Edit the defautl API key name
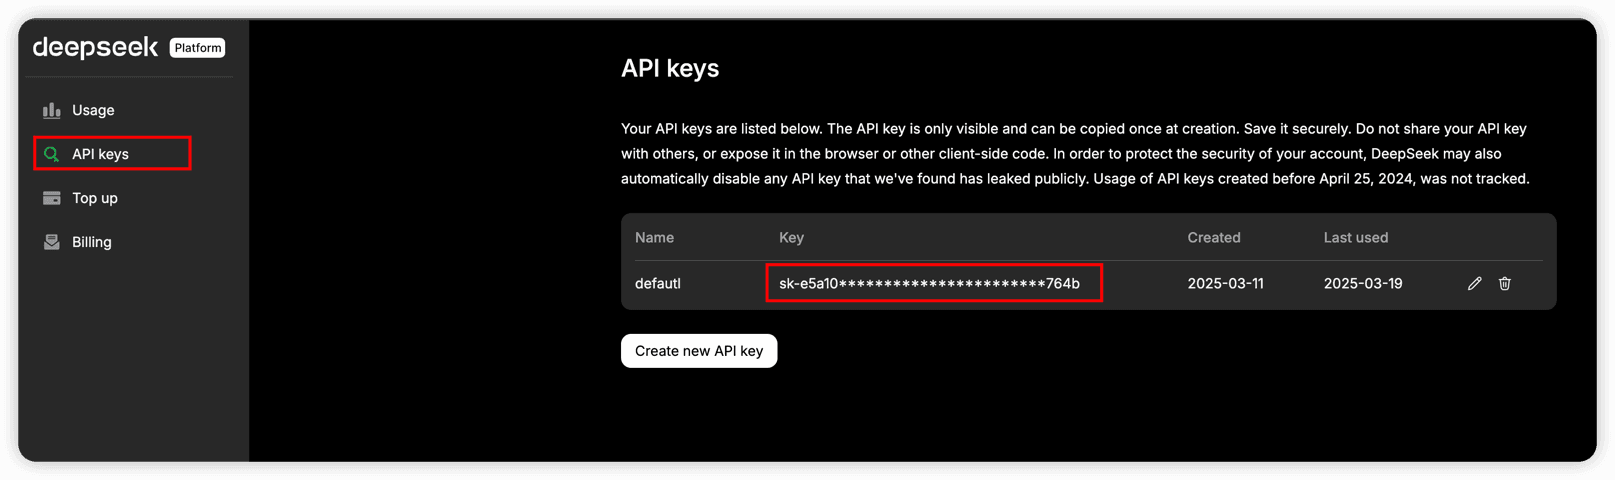Image resolution: width=1615 pixels, height=480 pixels. tap(1474, 284)
